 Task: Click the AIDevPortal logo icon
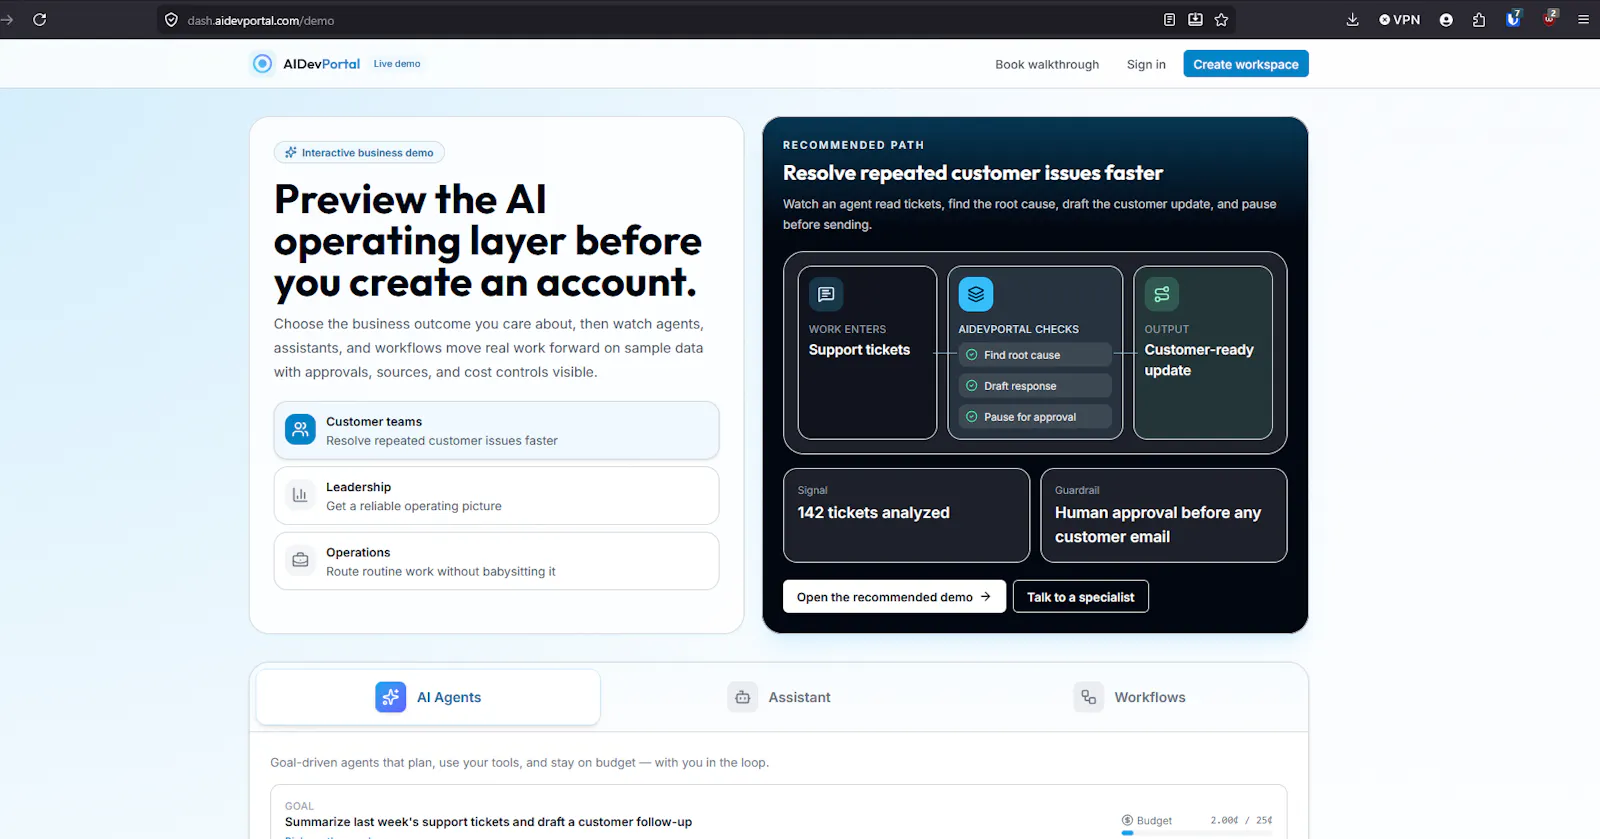tap(262, 64)
